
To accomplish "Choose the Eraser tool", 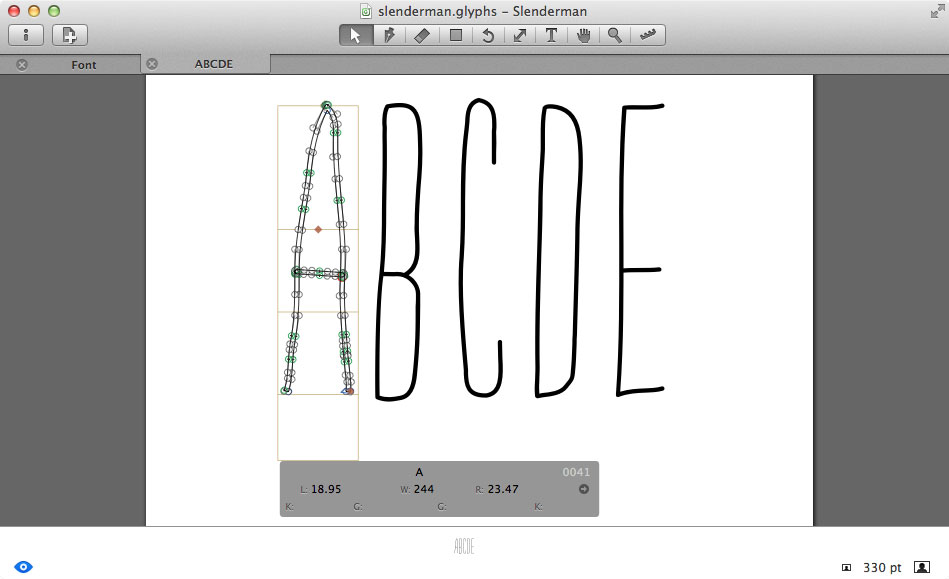I will click(x=422, y=35).
